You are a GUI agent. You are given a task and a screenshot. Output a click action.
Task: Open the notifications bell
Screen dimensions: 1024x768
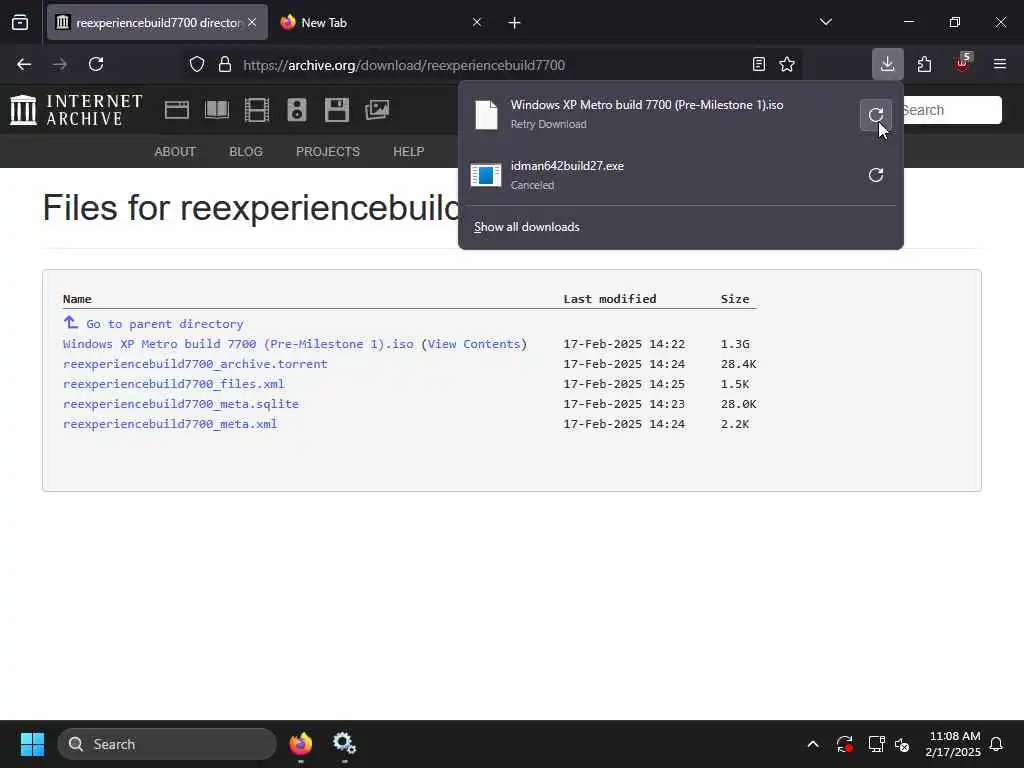[996, 744]
